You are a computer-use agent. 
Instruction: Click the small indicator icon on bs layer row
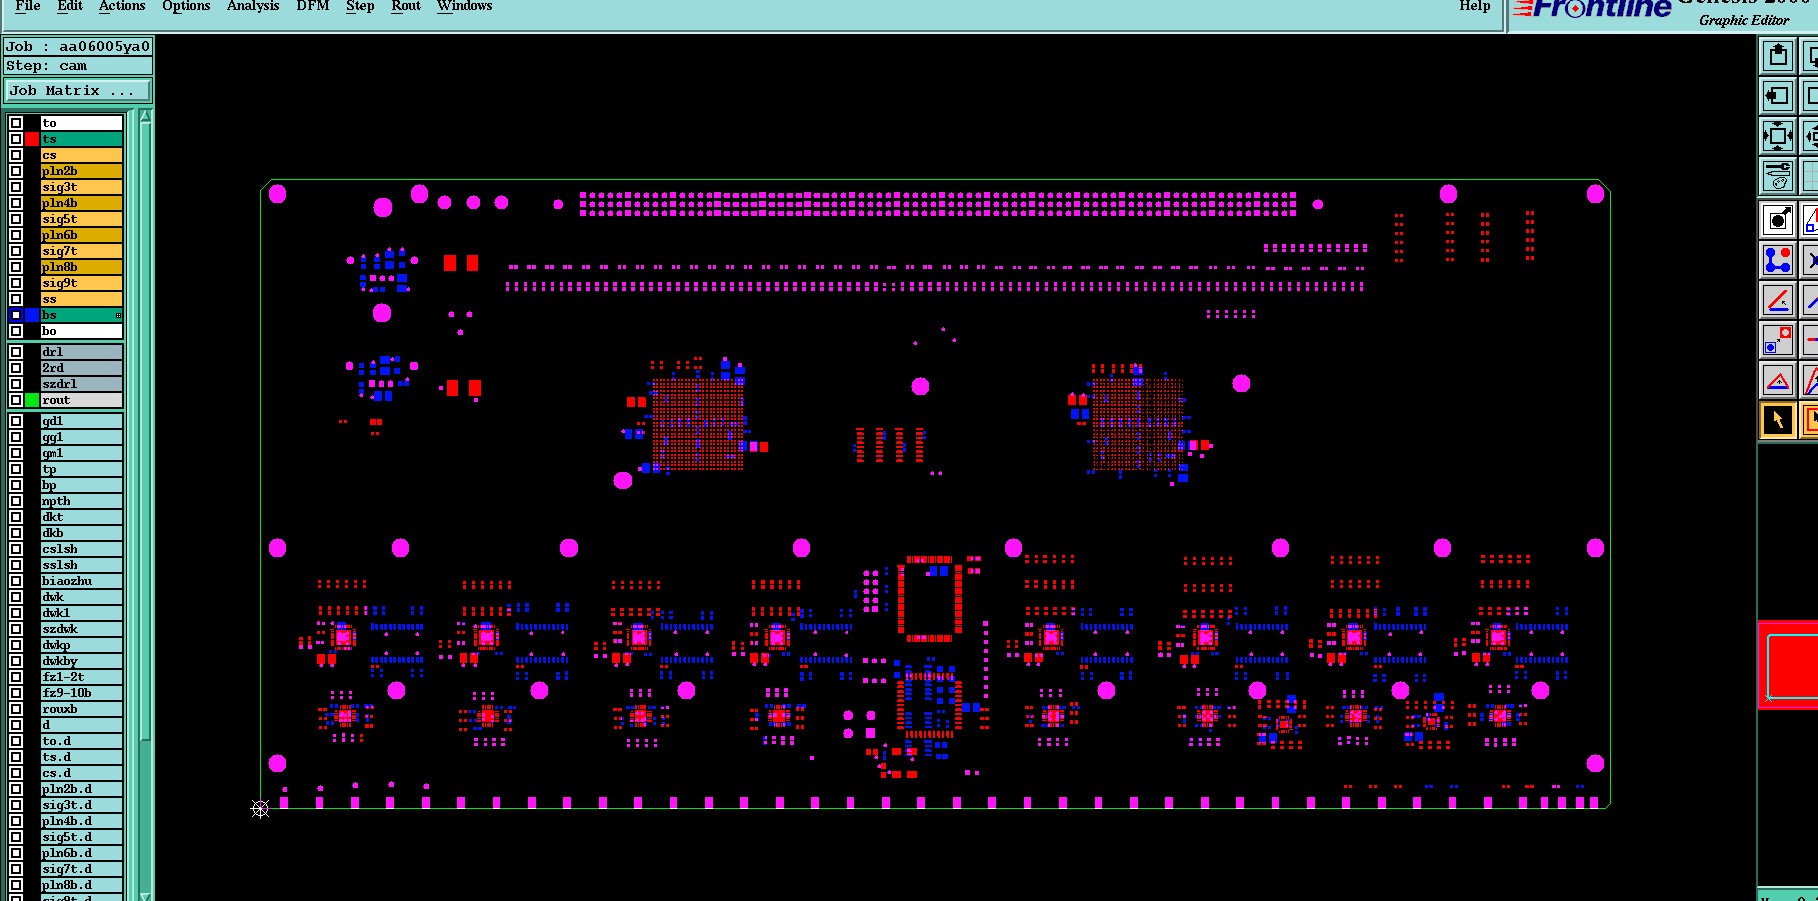118,315
